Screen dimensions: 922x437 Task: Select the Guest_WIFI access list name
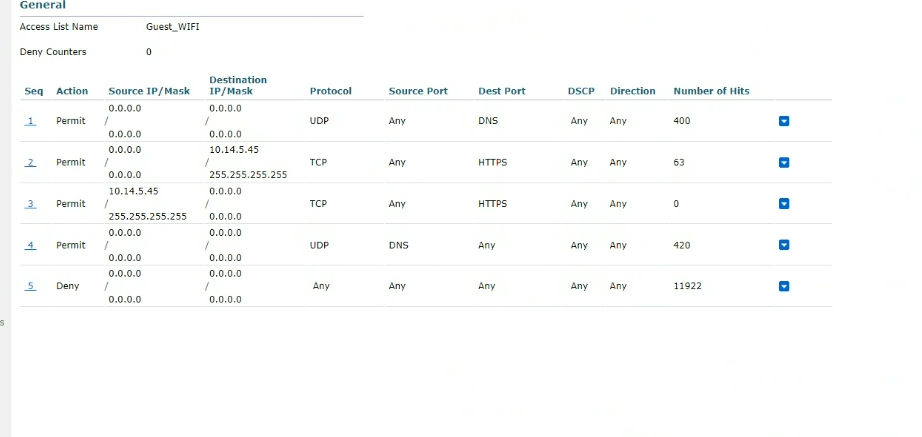tap(173, 27)
